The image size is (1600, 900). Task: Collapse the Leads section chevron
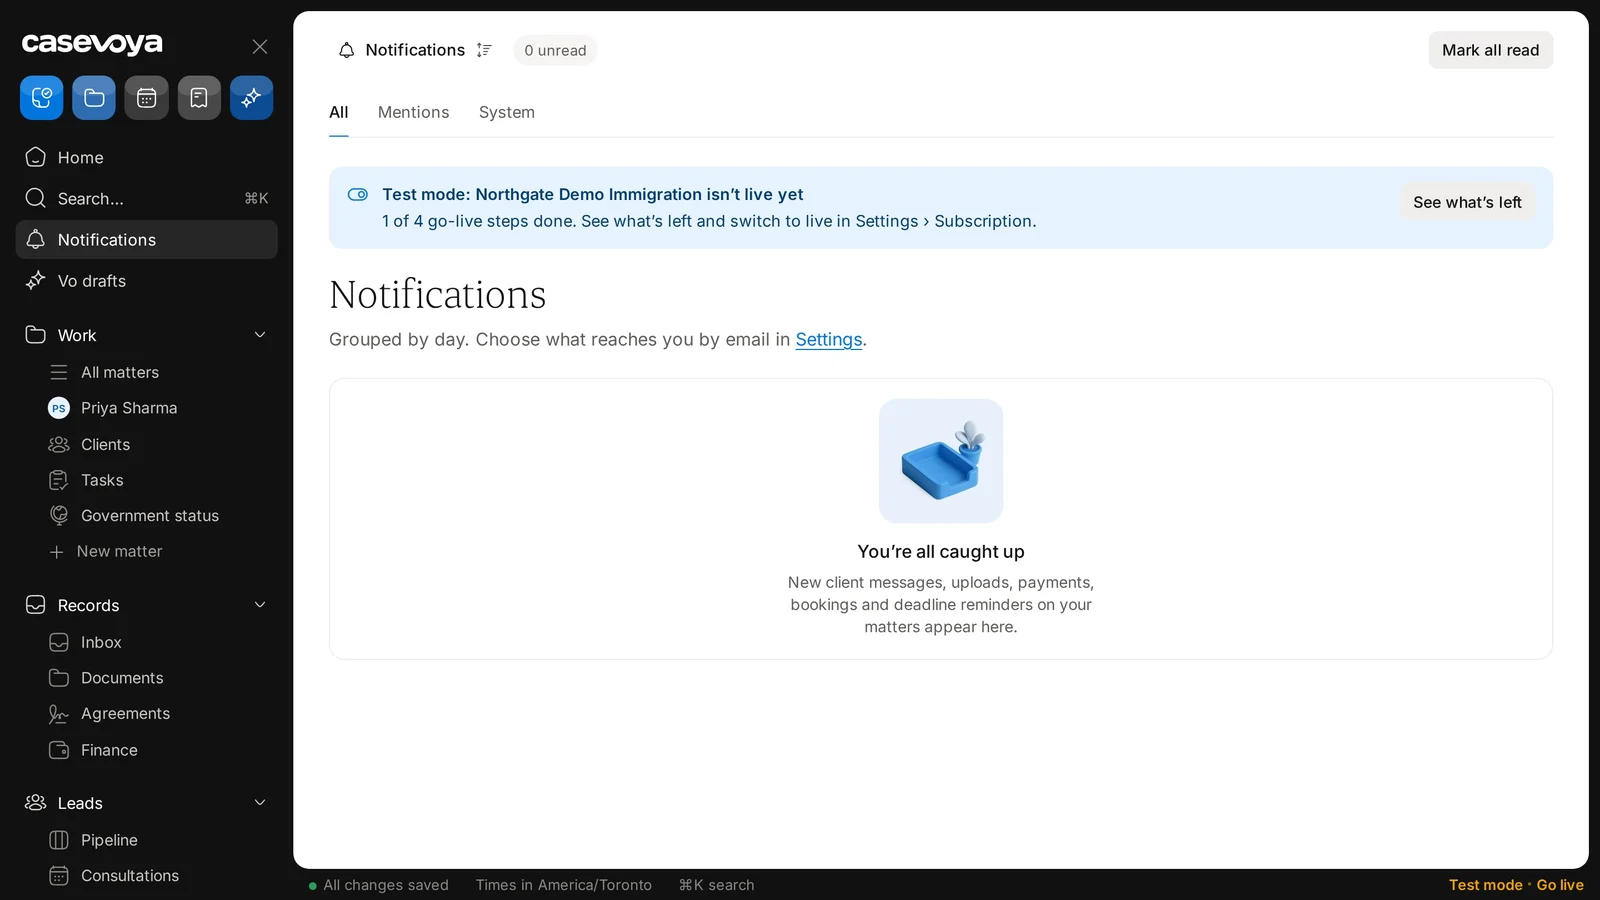click(x=260, y=803)
